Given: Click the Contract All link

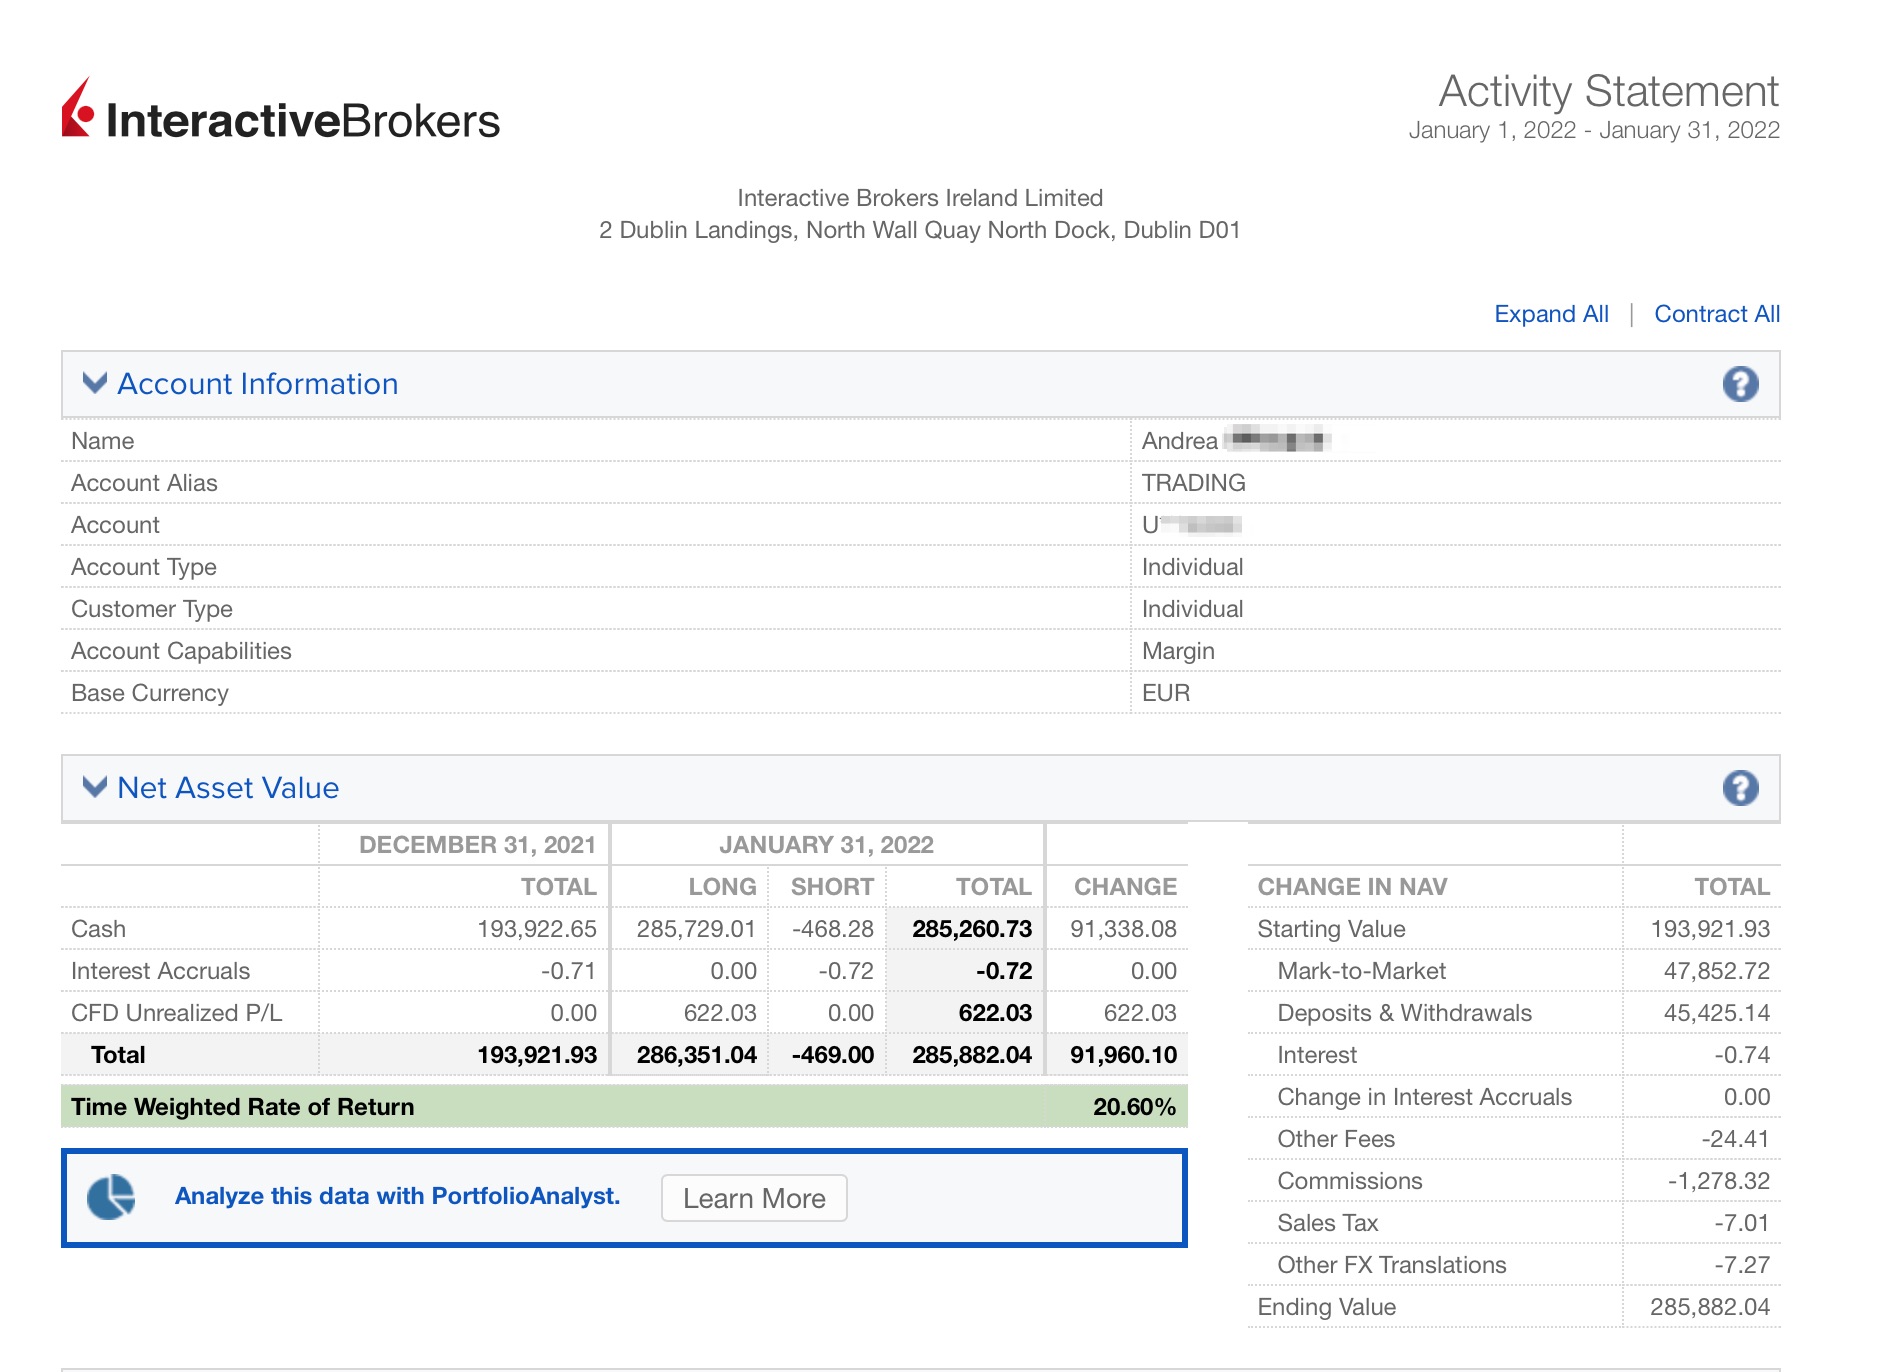Looking at the screenshot, I should coord(1716,314).
